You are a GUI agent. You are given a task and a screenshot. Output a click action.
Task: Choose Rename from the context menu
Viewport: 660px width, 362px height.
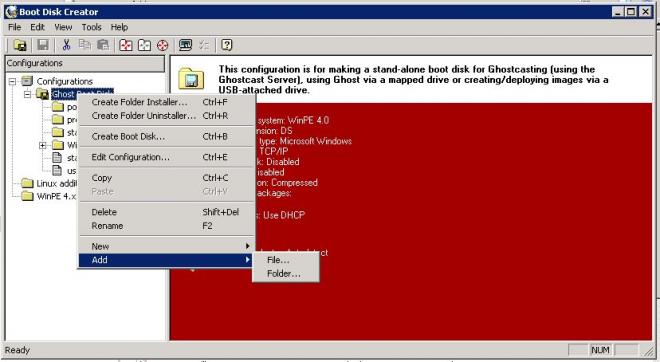click(167, 226)
